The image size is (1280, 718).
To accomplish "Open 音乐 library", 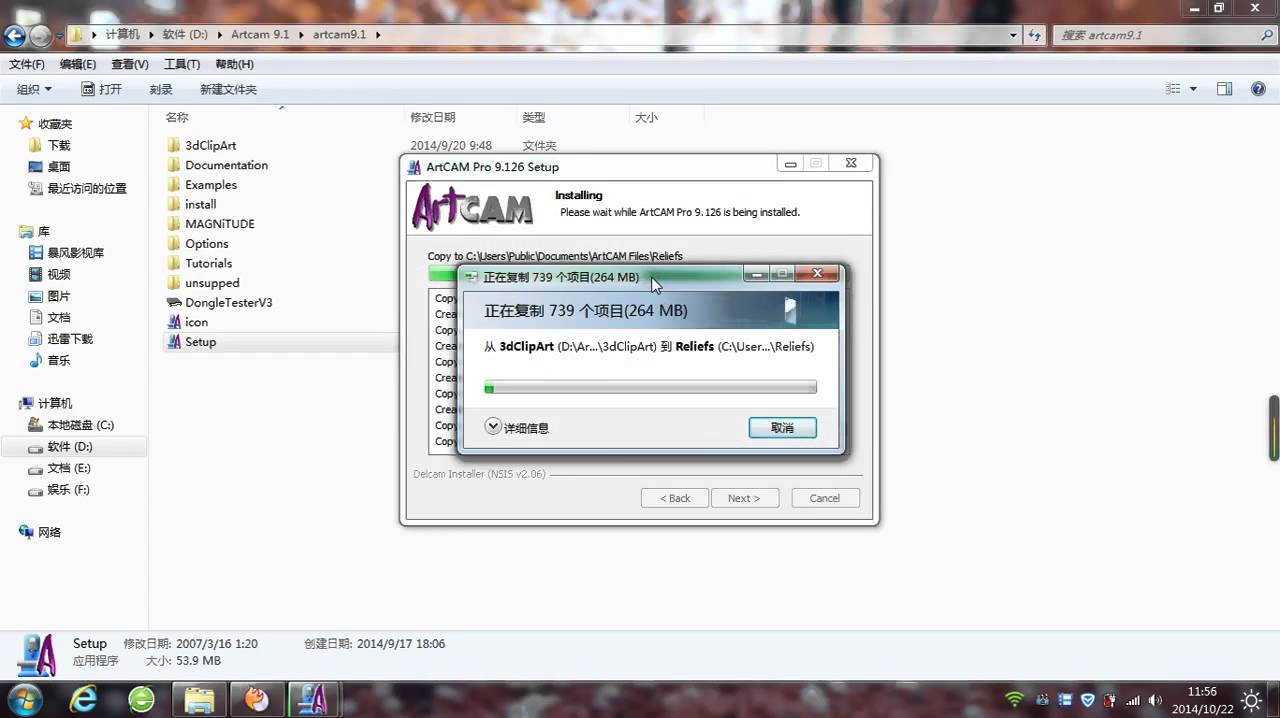I will [59, 360].
